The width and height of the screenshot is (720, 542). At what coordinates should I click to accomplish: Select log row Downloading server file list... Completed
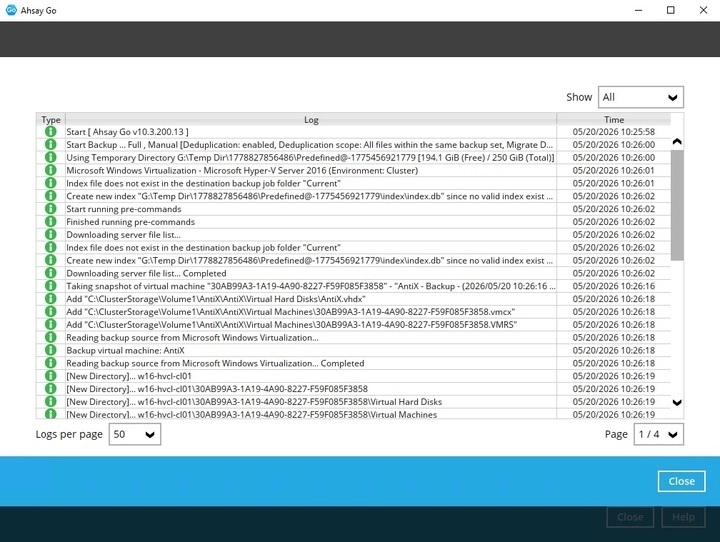click(353, 273)
